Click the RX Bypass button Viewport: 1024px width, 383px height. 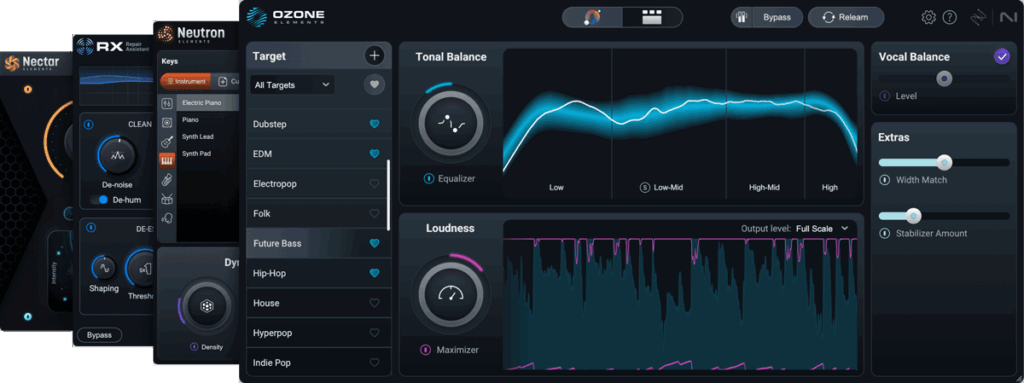coord(99,335)
